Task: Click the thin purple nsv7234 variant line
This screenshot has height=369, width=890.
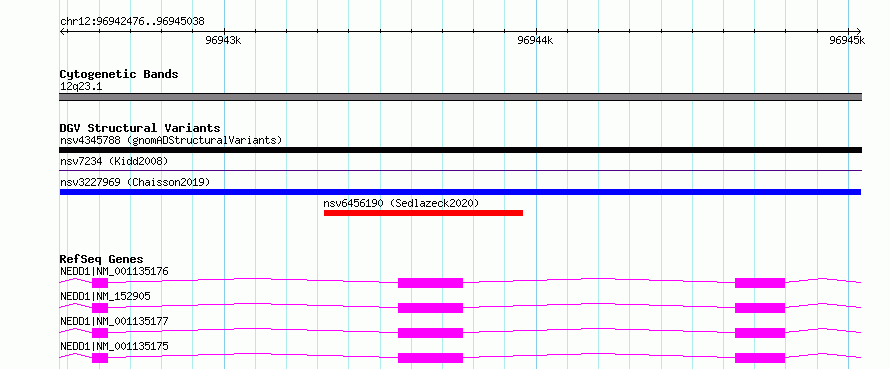Action: tap(460, 170)
